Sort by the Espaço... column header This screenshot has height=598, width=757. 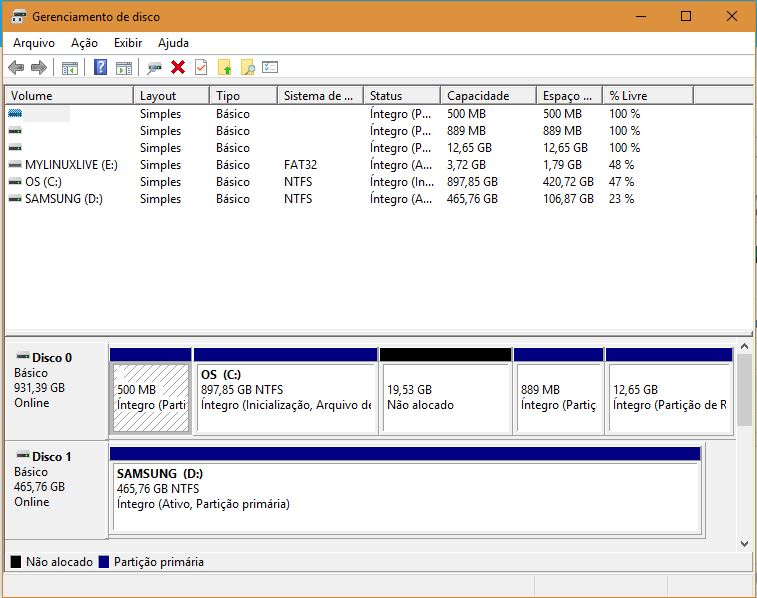(x=570, y=96)
